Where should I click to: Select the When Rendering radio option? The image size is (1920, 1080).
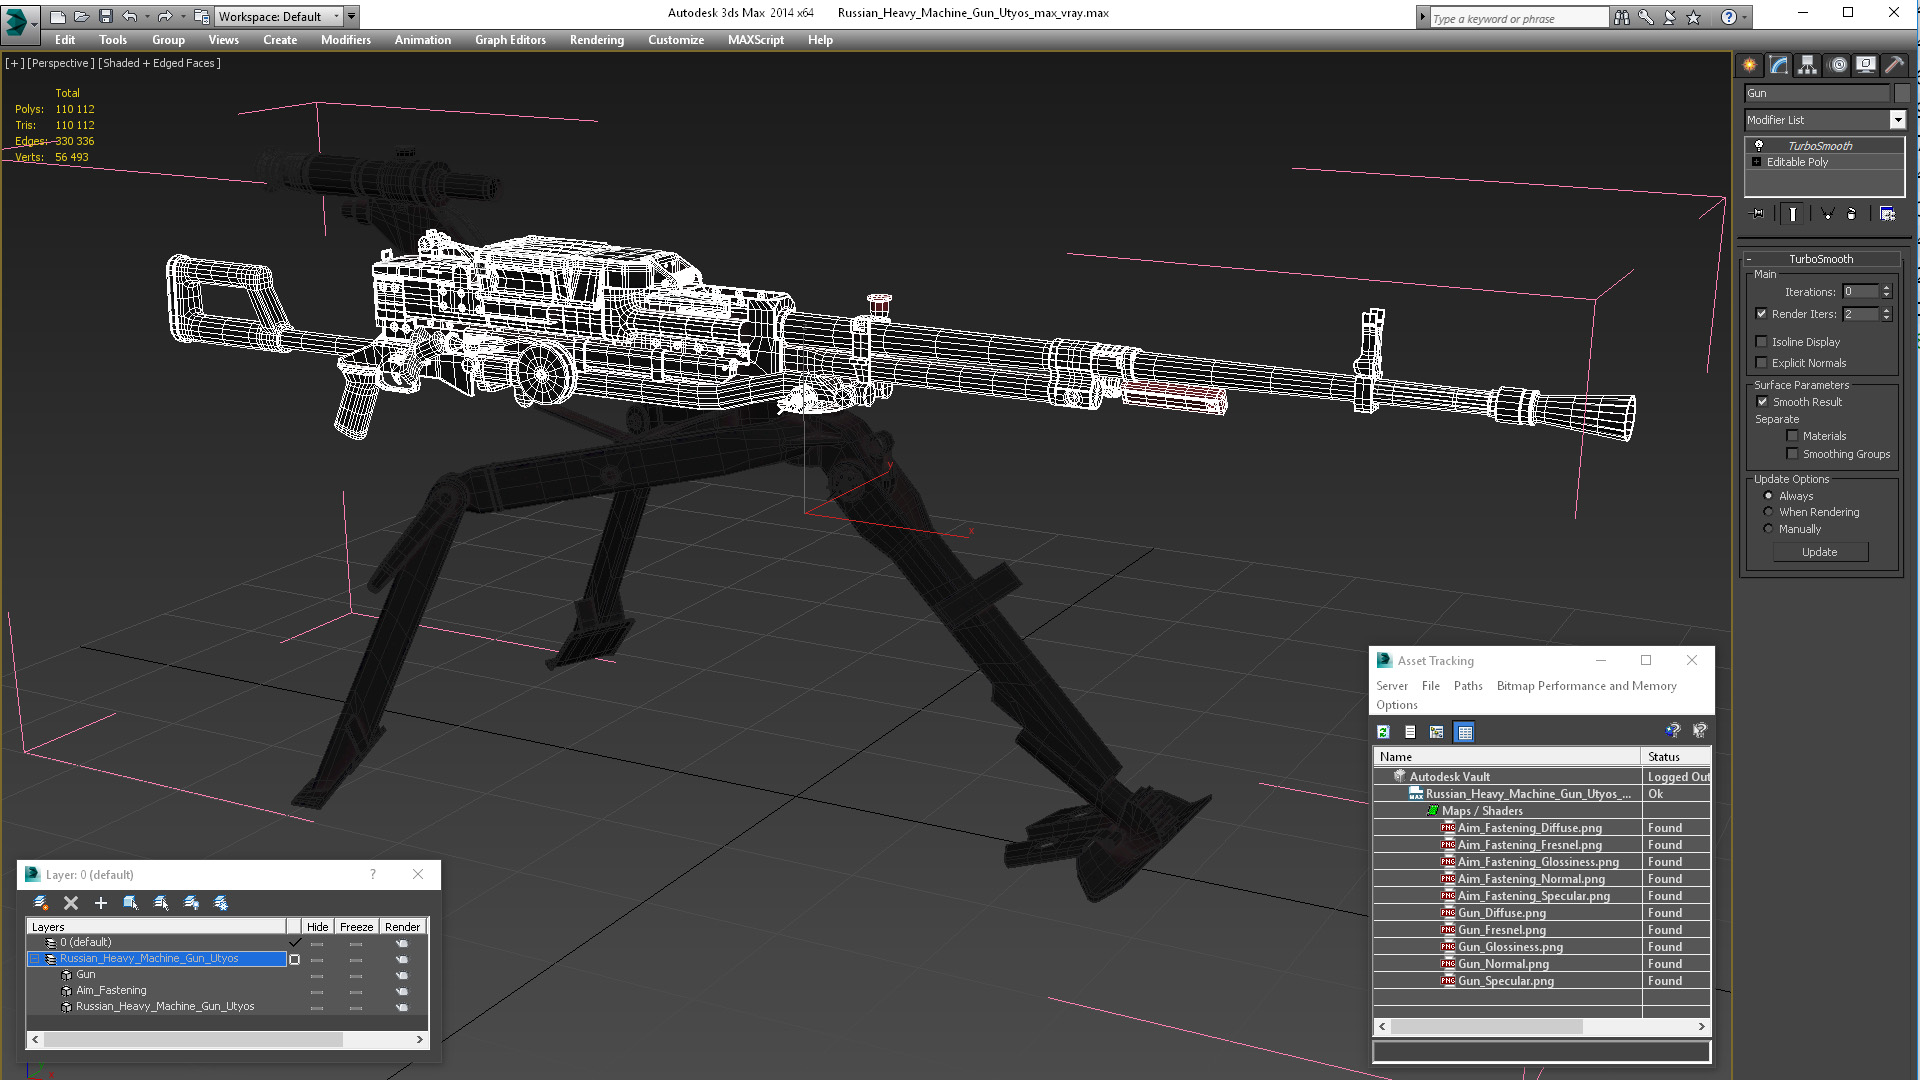[1768, 512]
